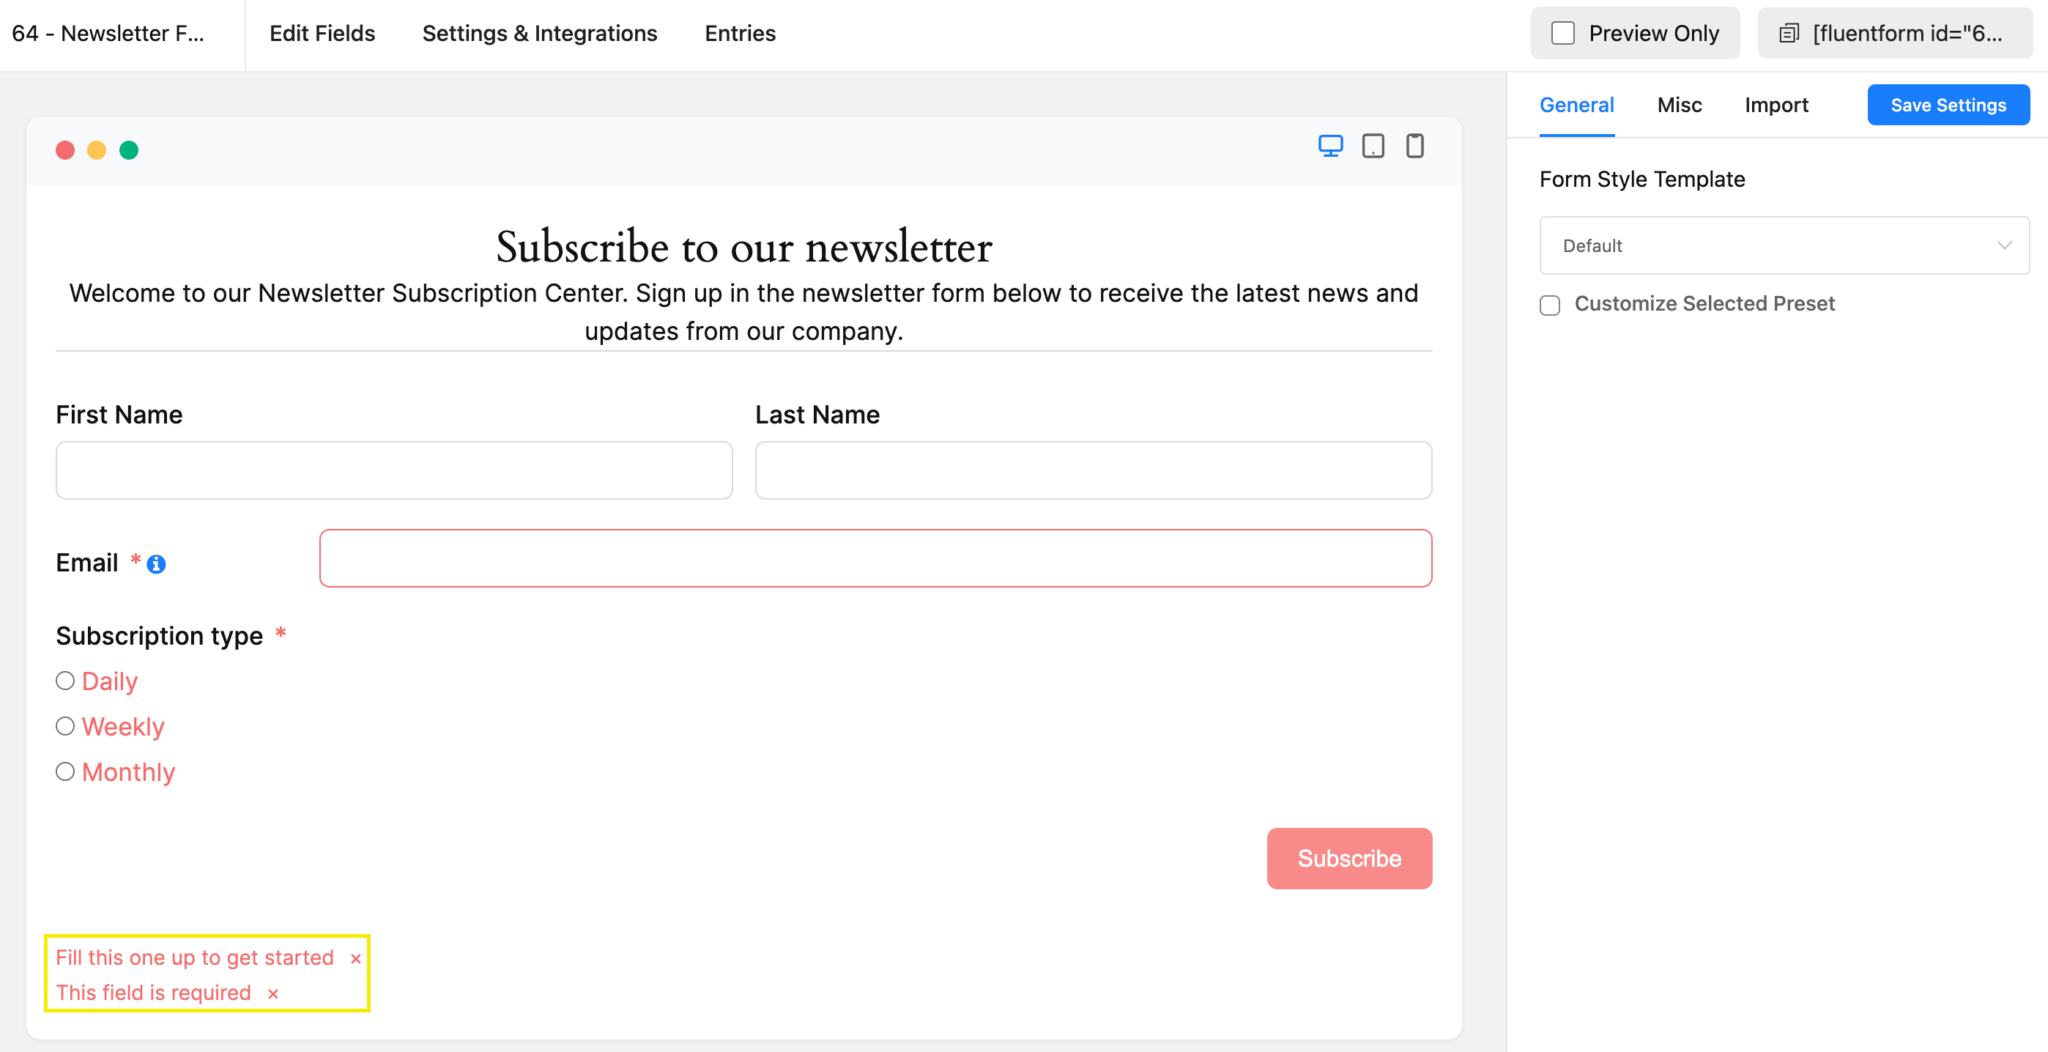Switch to desktop preview mode
The height and width of the screenshot is (1052, 2048).
1330,145
